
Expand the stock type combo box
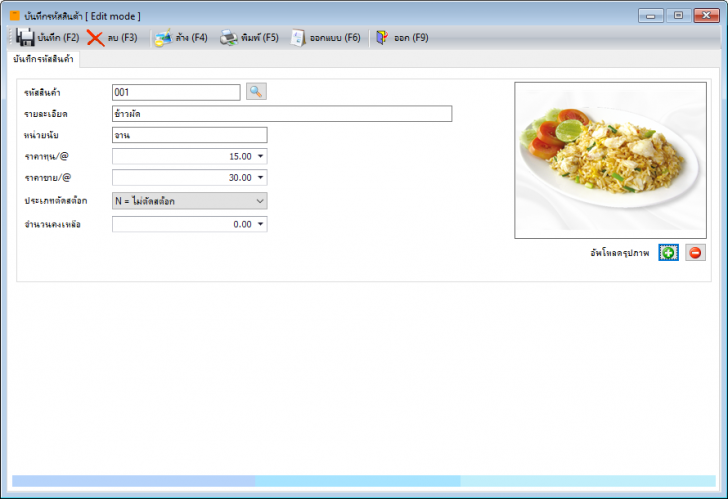(260, 201)
